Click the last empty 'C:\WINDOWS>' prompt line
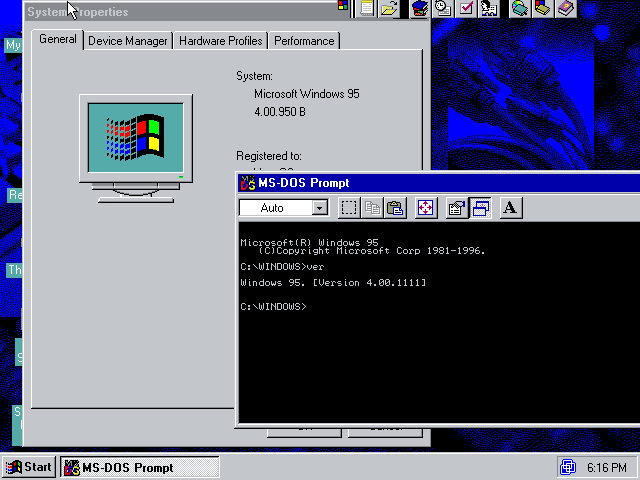The height and width of the screenshot is (480, 640). [273, 307]
